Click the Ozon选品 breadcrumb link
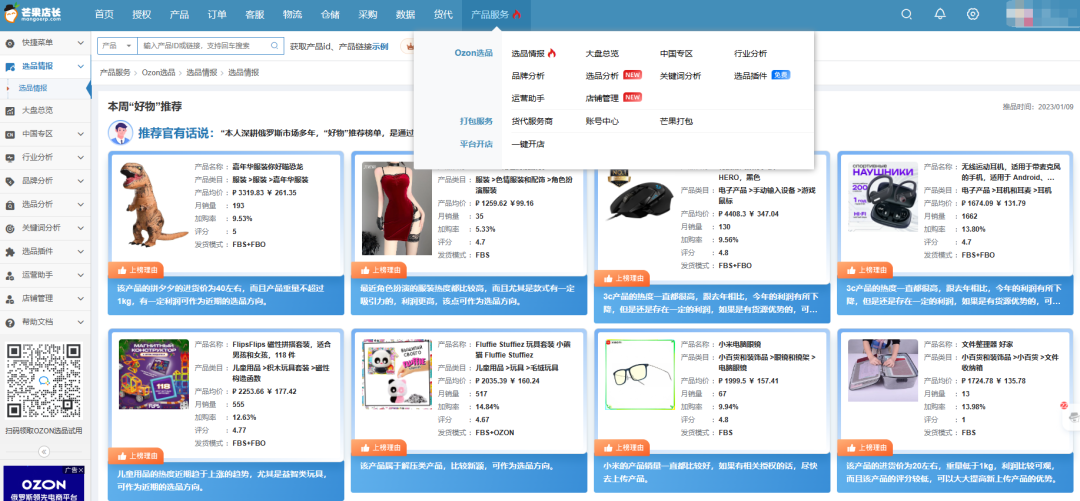 (x=158, y=72)
